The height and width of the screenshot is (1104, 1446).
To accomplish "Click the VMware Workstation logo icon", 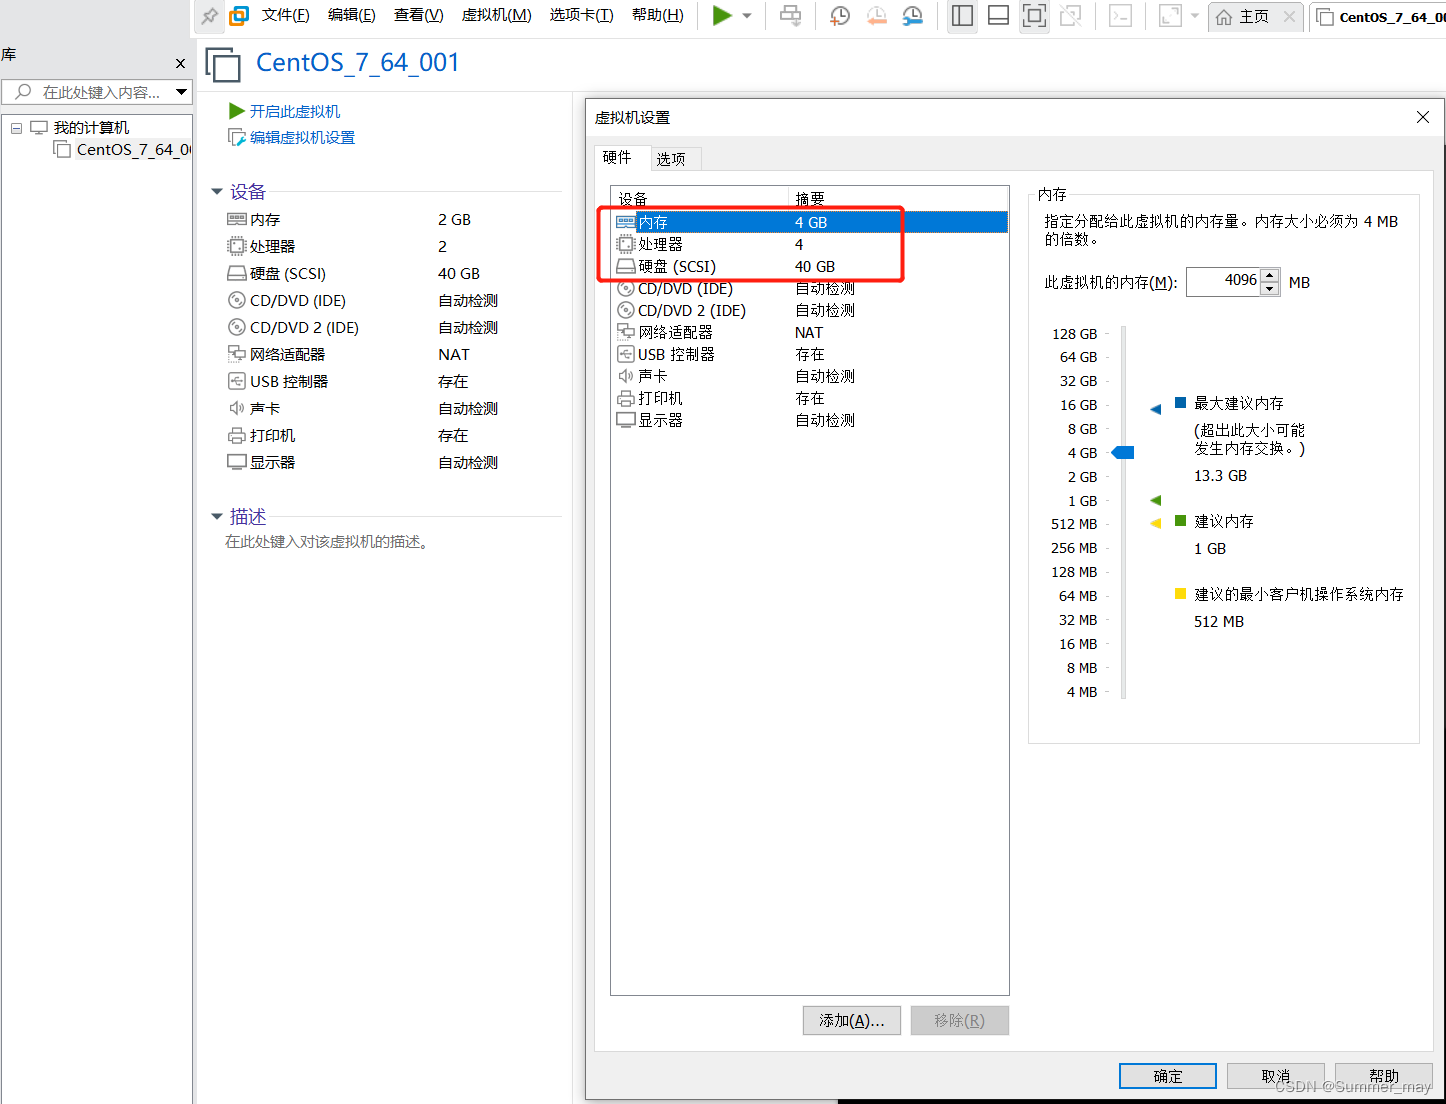I will coord(239,16).
